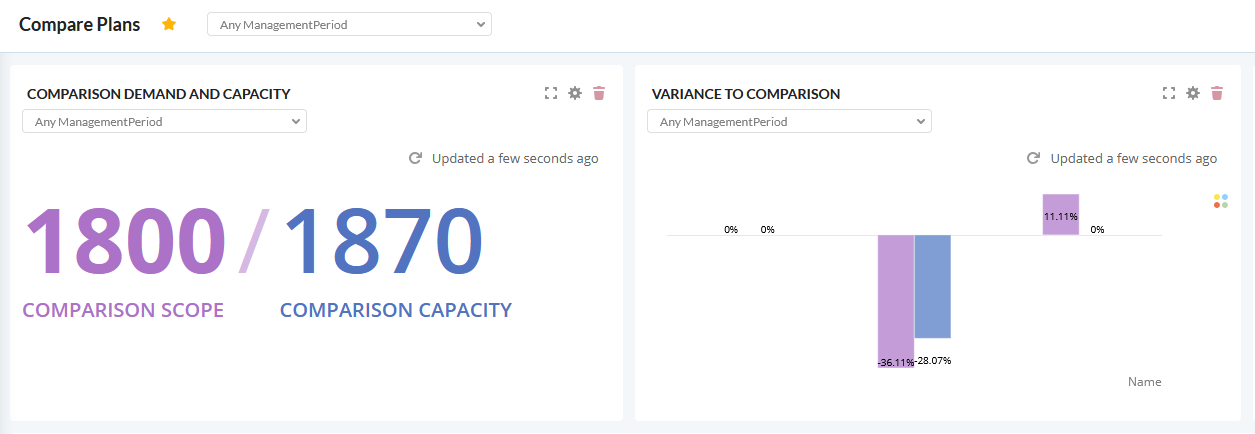Delete the Variance to Comparison widget
Image resolution: width=1255 pixels, height=434 pixels.
coord(1217,93)
